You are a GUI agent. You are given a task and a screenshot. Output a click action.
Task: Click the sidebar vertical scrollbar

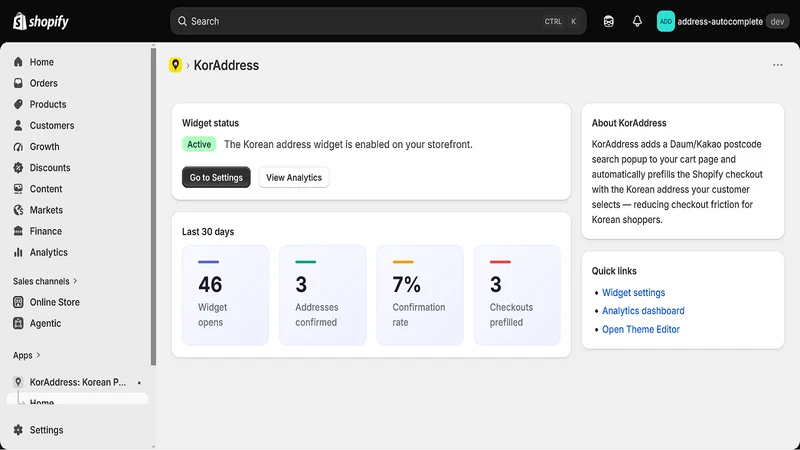click(x=153, y=207)
